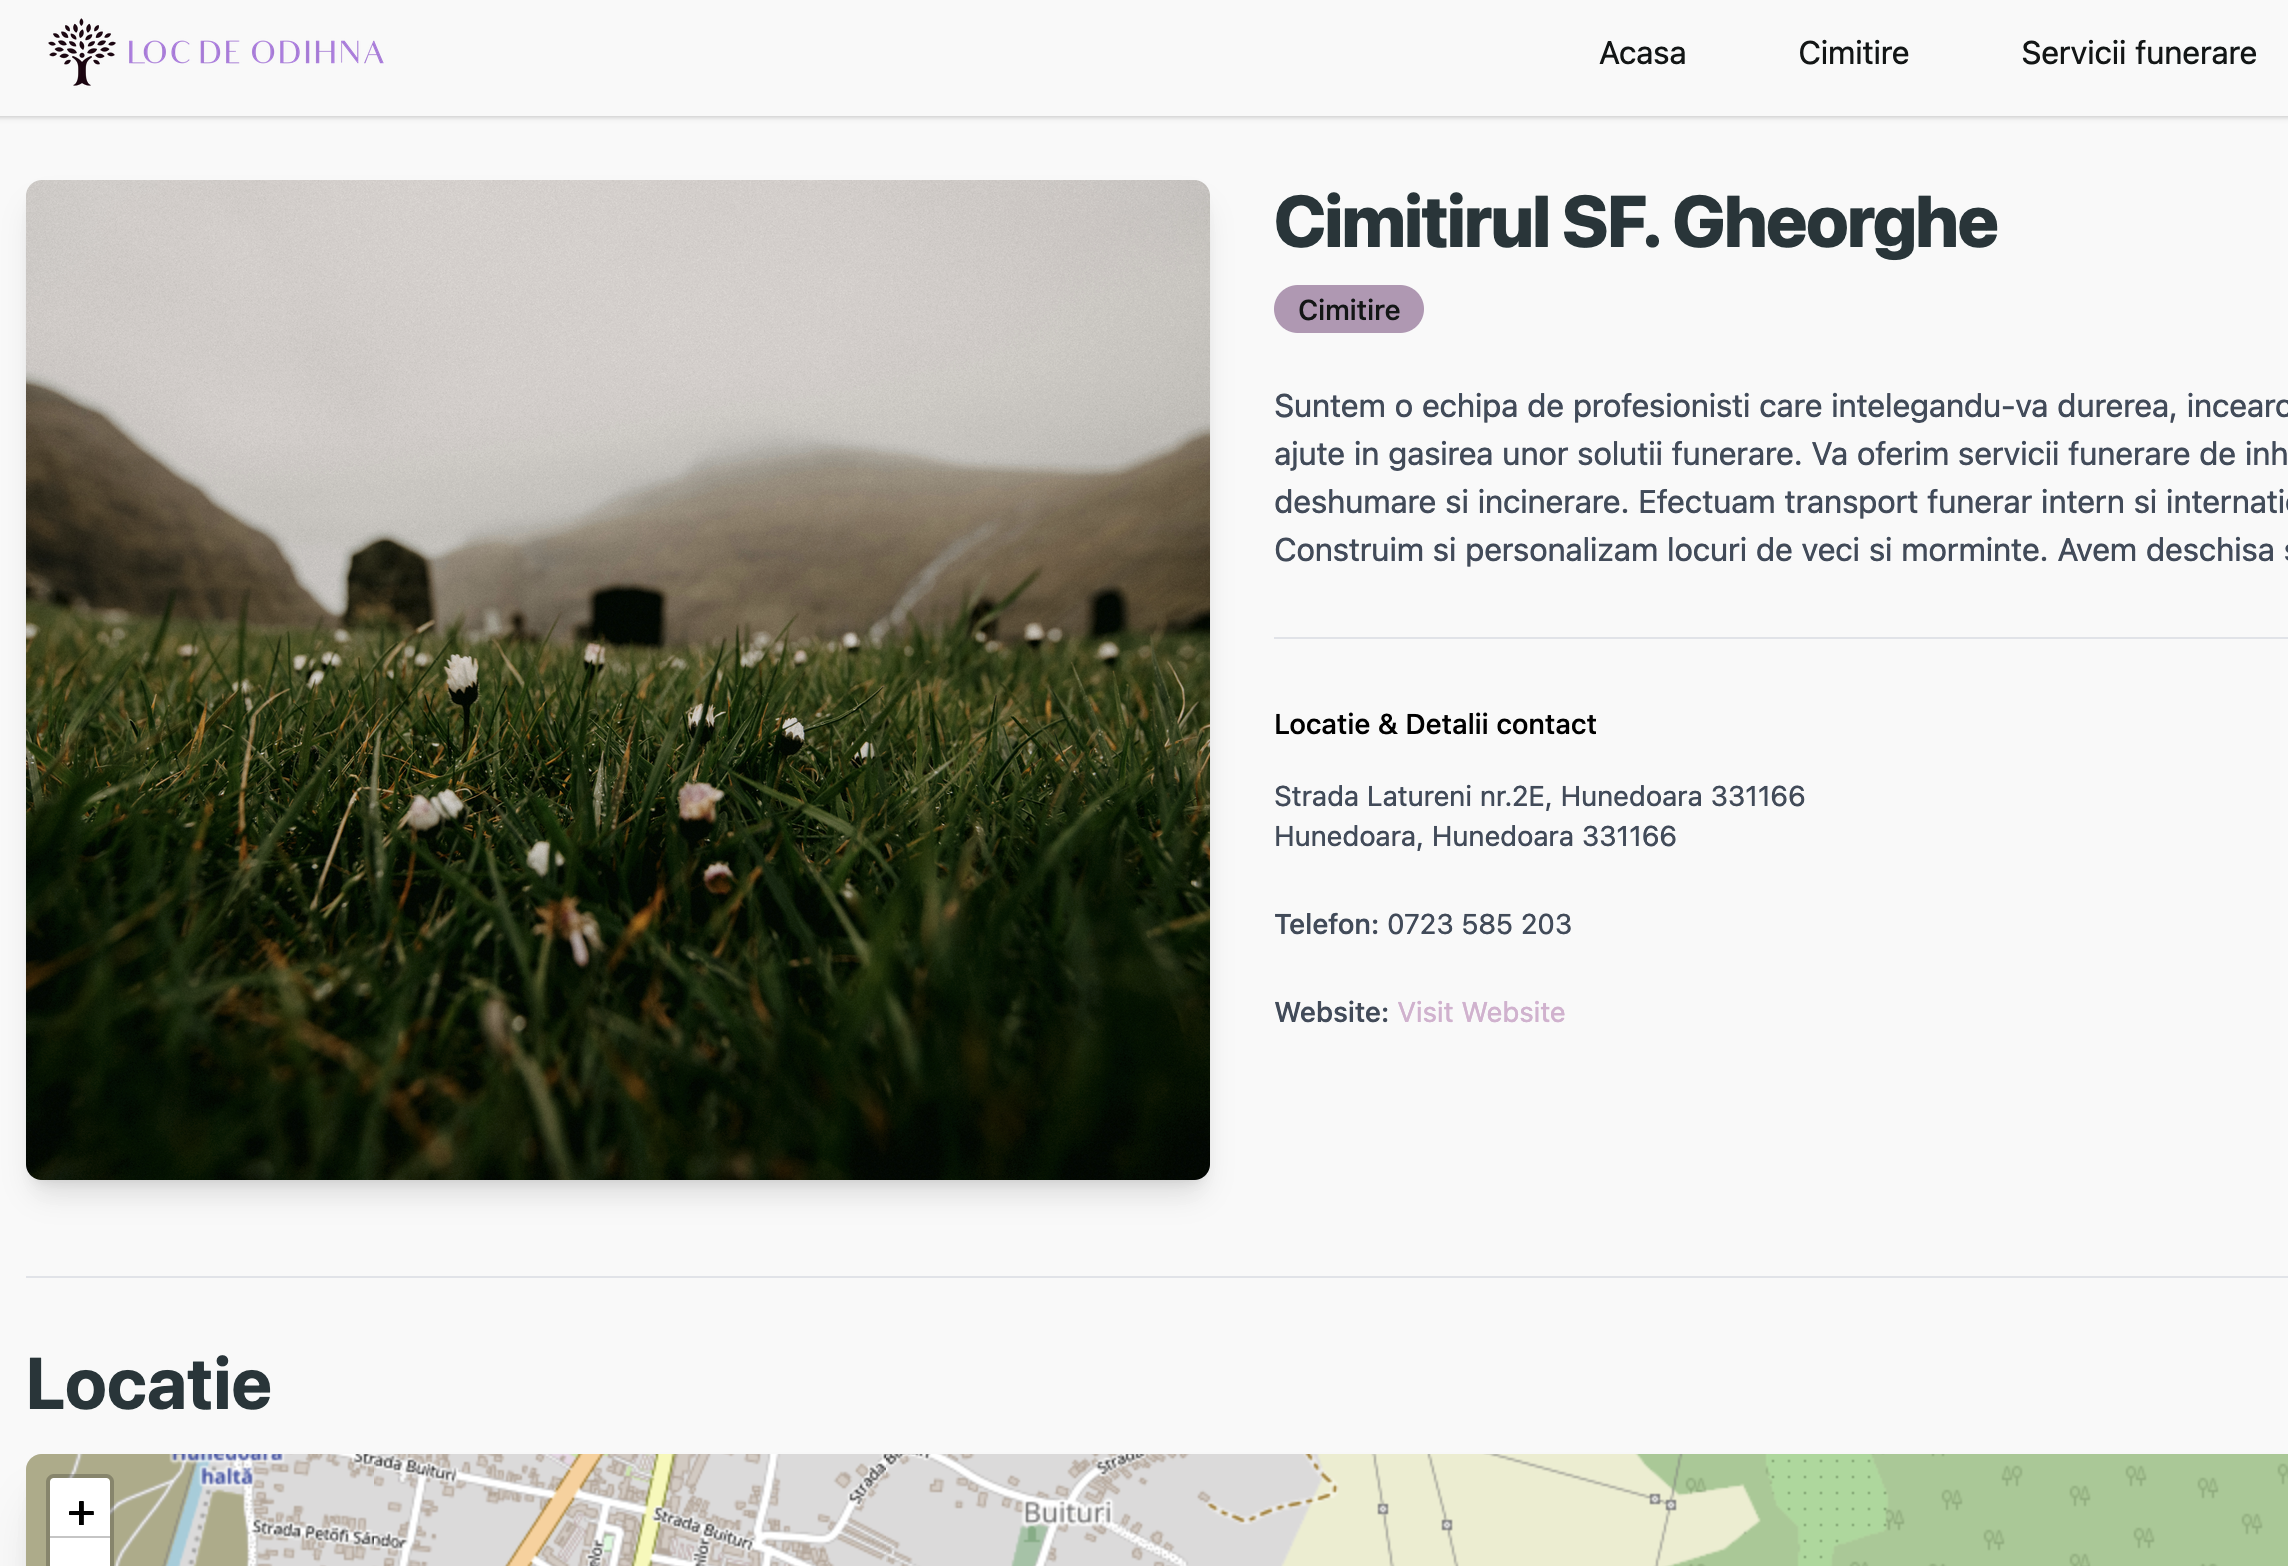Screen dimensions: 2288x1566
Task: Open the Acasa menu item
Action: tap(1642, 53)
